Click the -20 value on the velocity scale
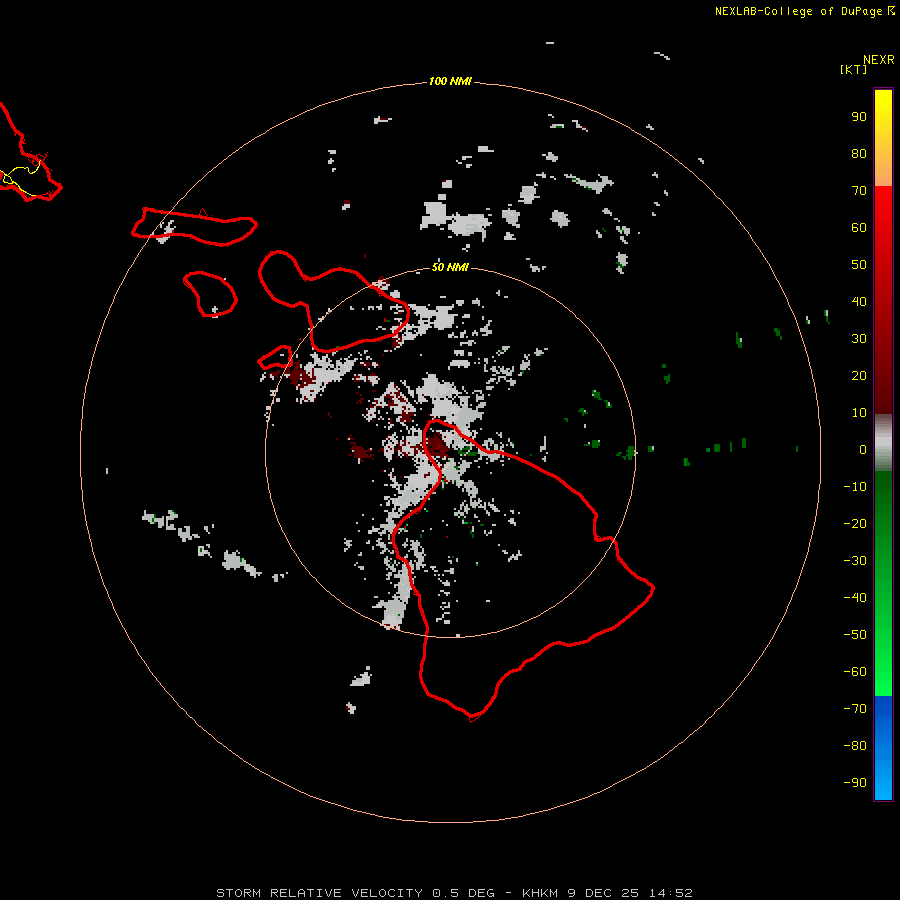 click(x=855, y=523)
